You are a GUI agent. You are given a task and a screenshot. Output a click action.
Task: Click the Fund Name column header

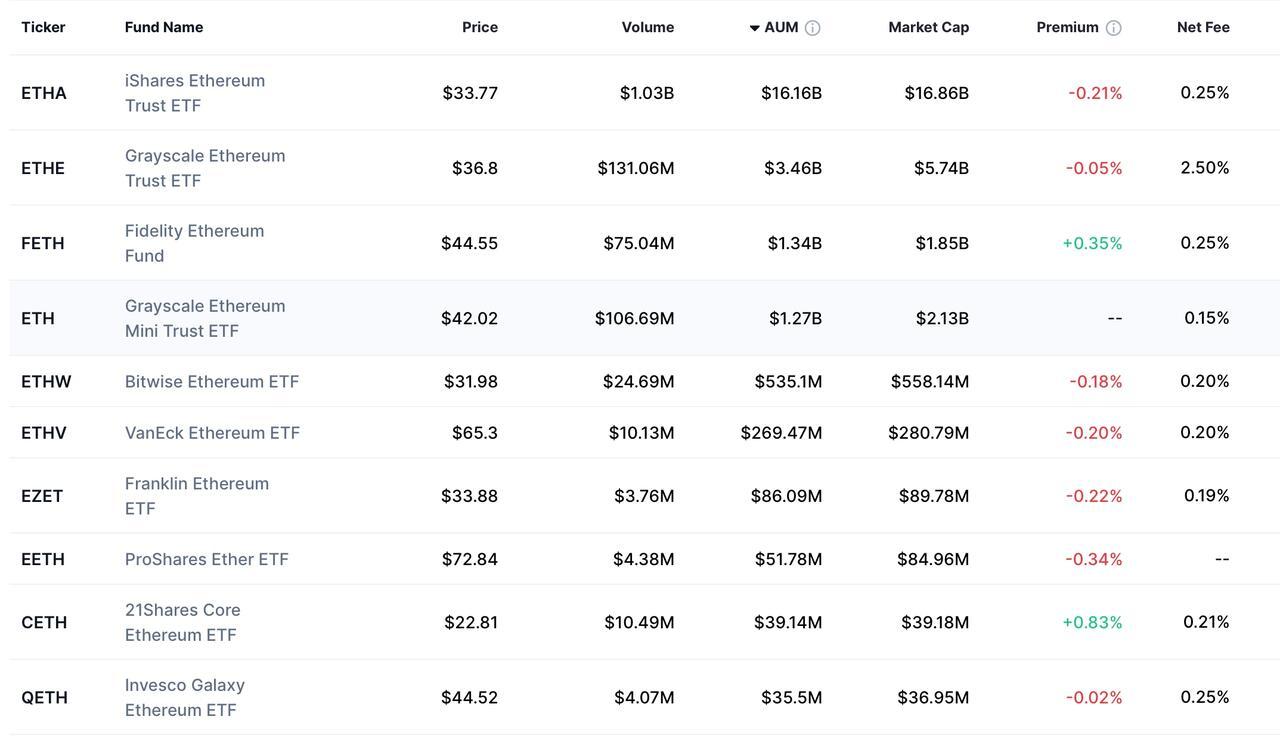pyautogui.click(x=164, y=27)
